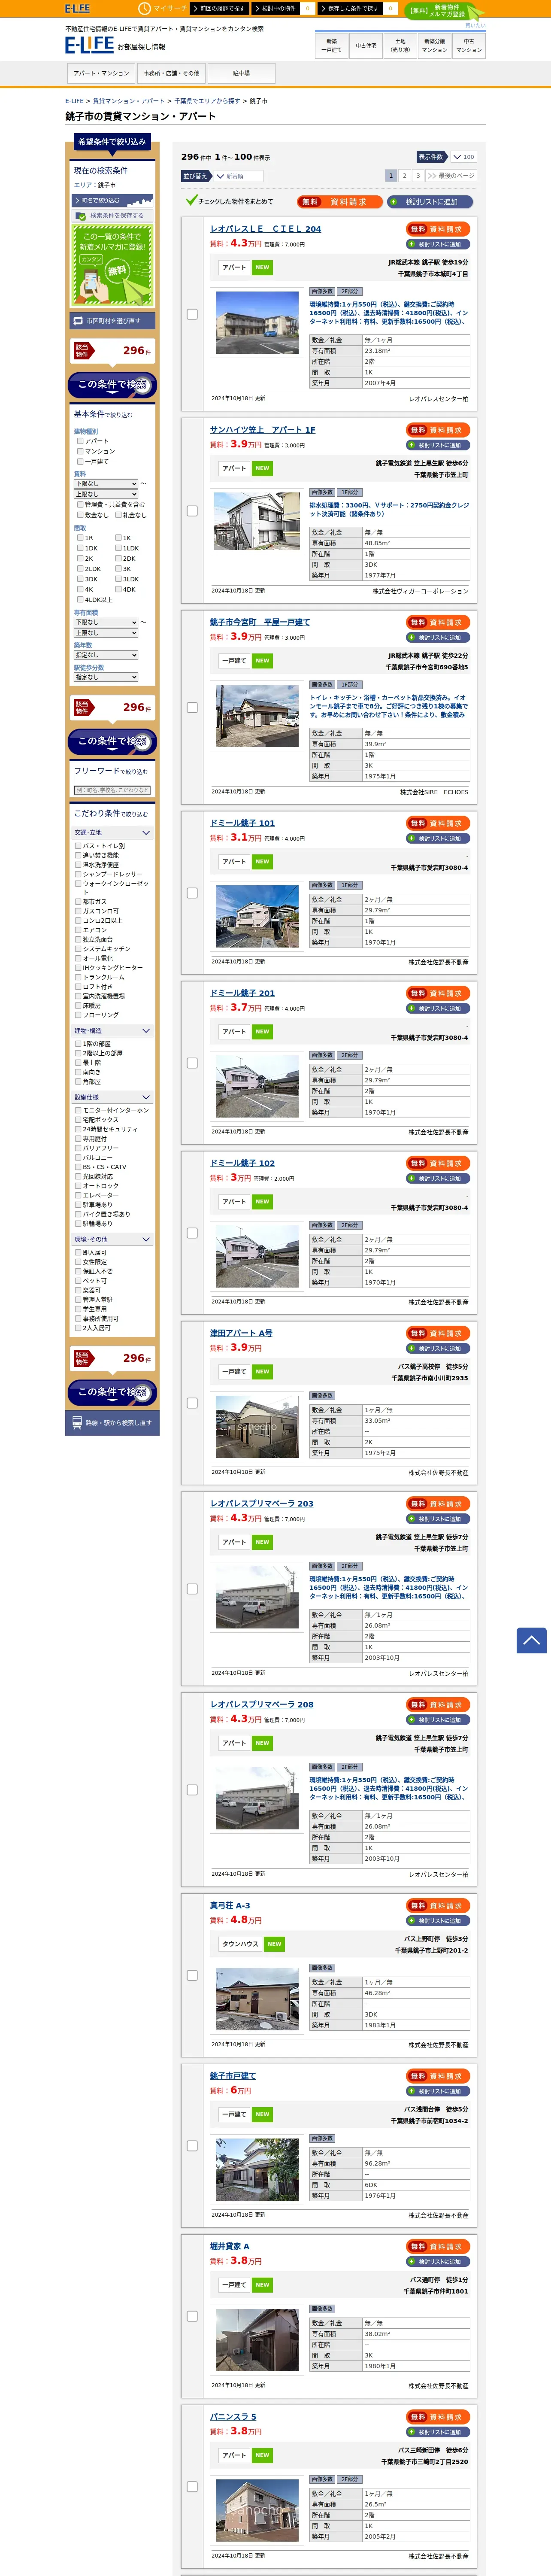Add 津田アパート A号 to consideration list
Screen dimensions: 551x2576
438,1348
